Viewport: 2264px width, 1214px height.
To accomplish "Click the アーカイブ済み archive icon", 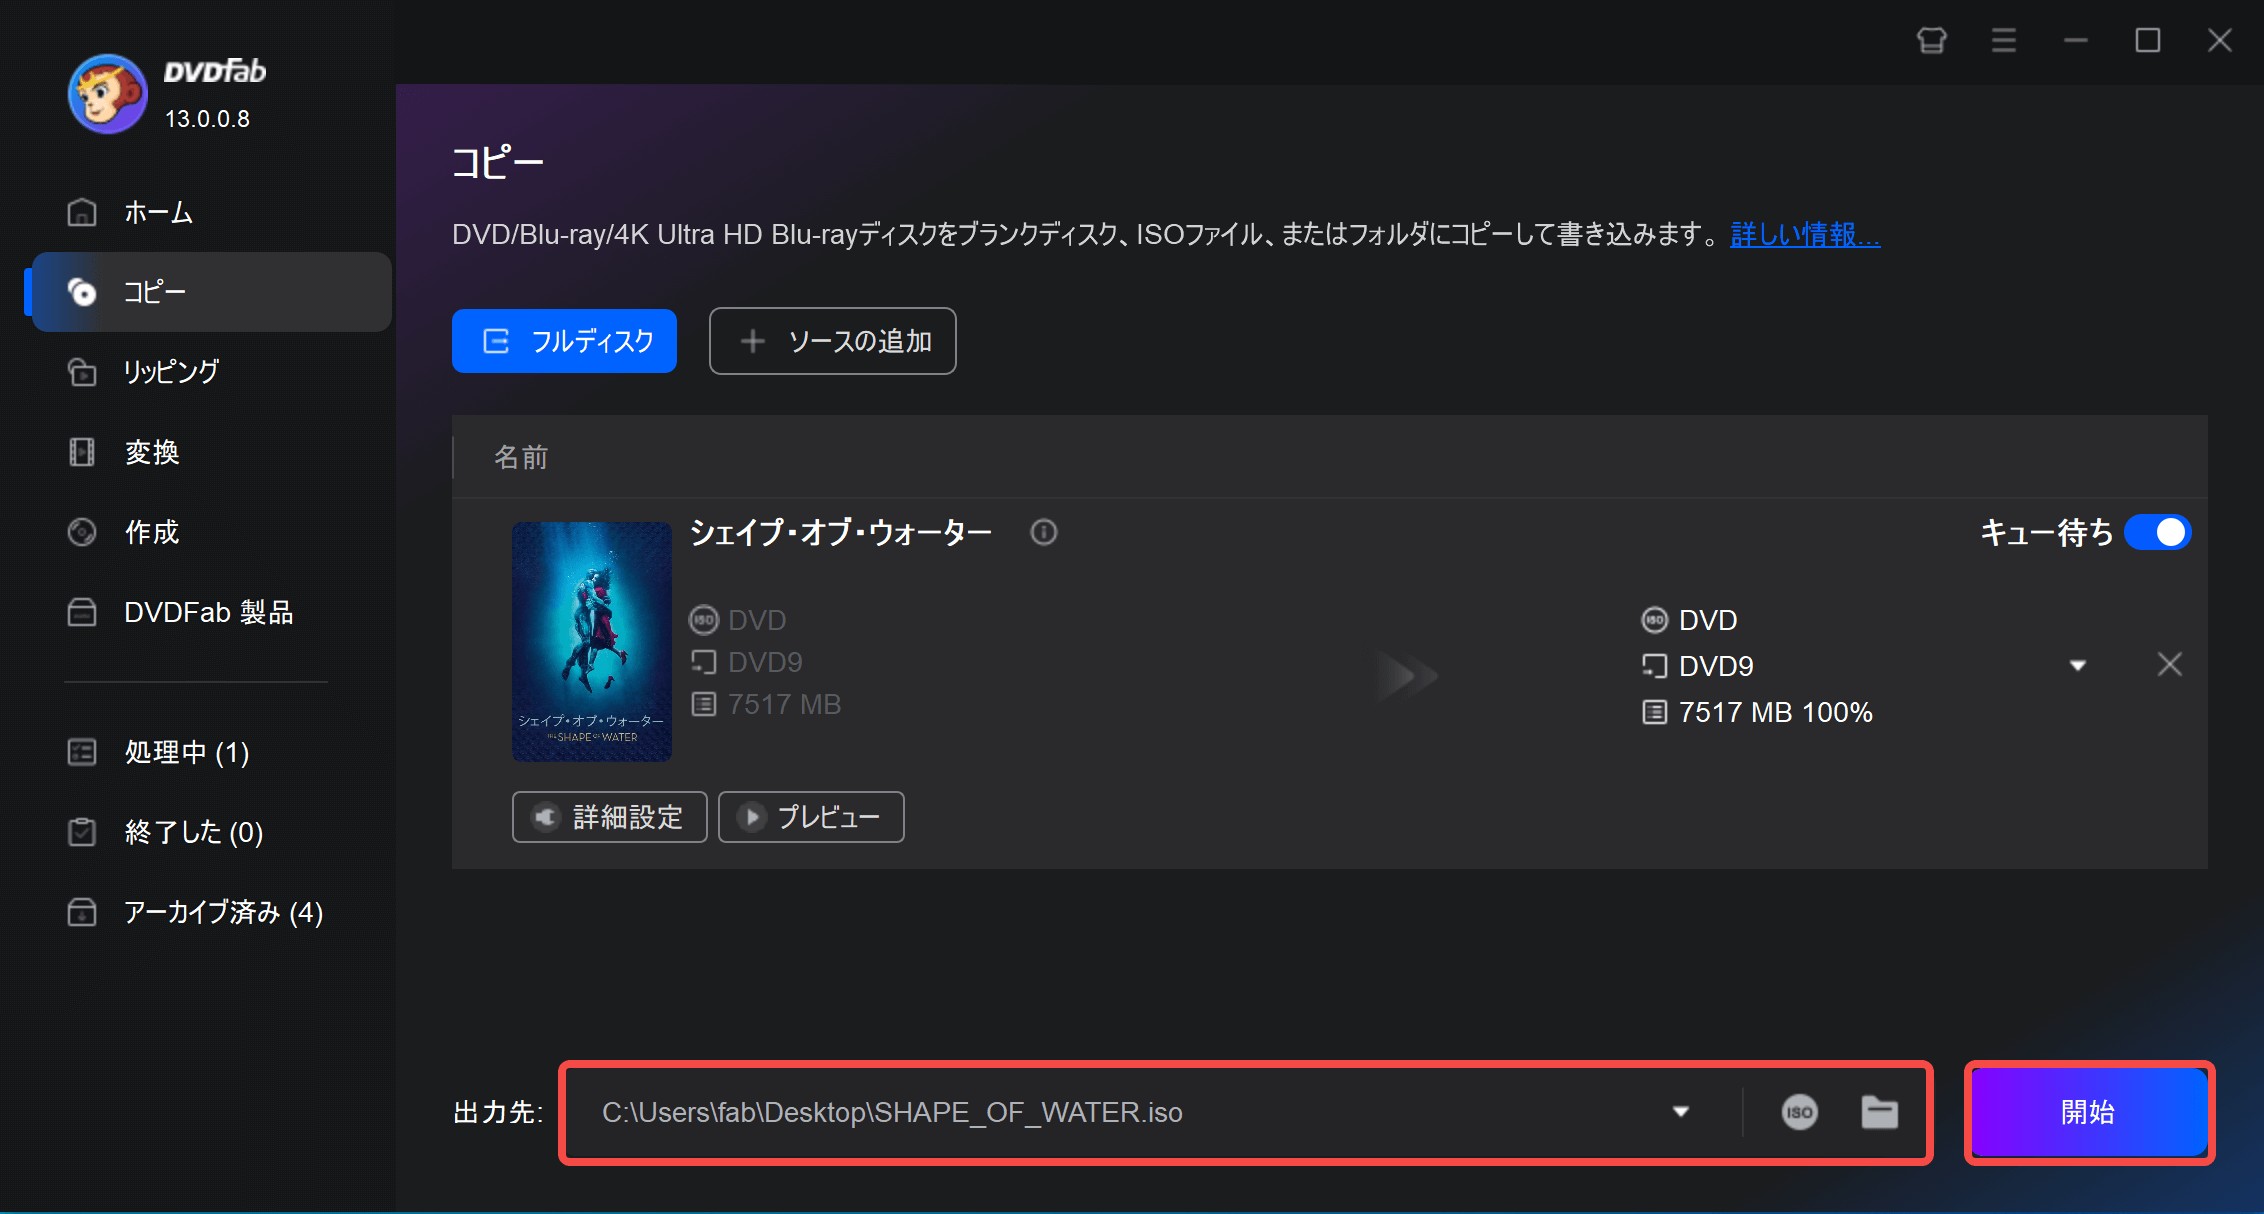I will (x=82, y=912).
